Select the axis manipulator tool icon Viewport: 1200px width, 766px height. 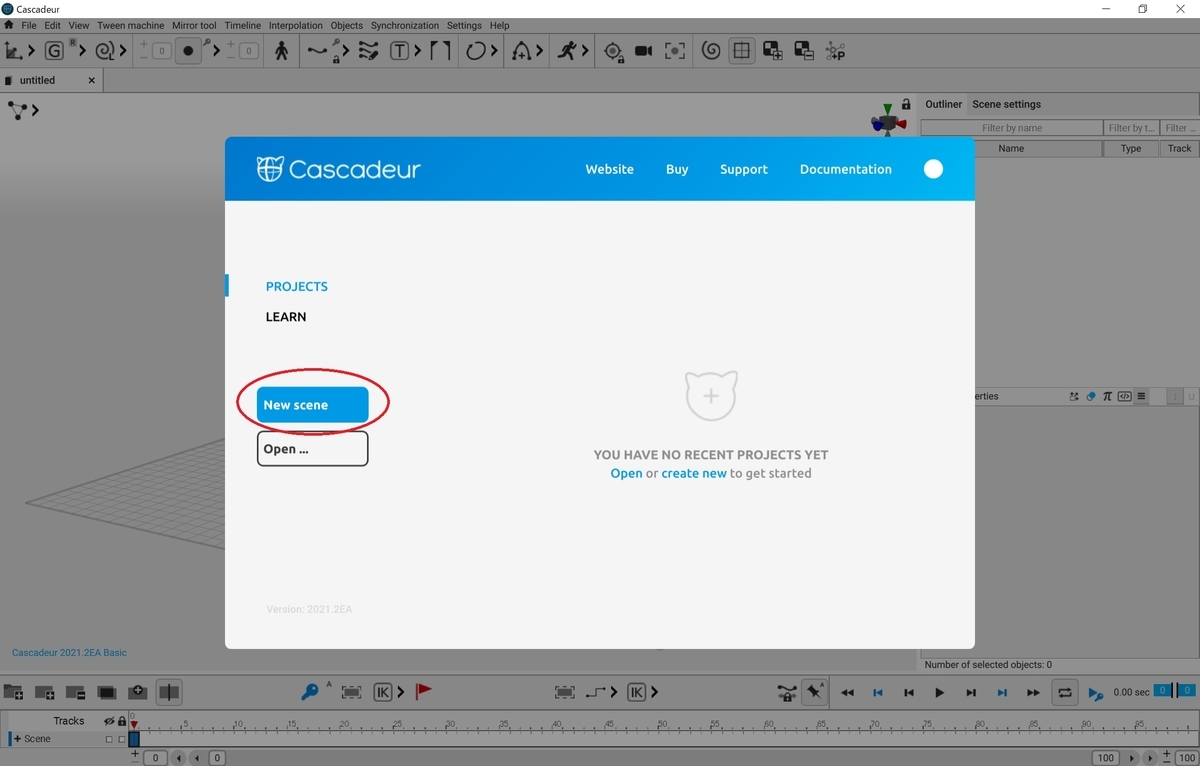(x=14, y=50)
